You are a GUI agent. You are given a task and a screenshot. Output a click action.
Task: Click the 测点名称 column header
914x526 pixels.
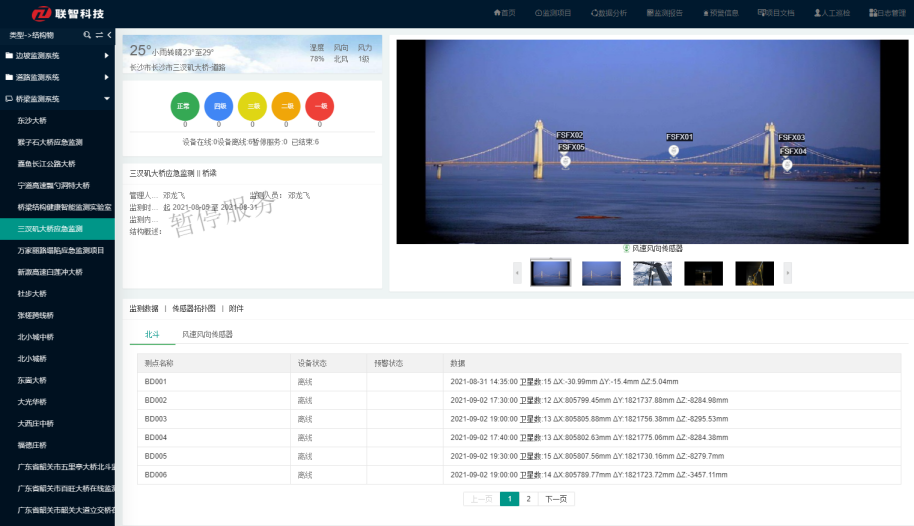[x=159, y=363]
